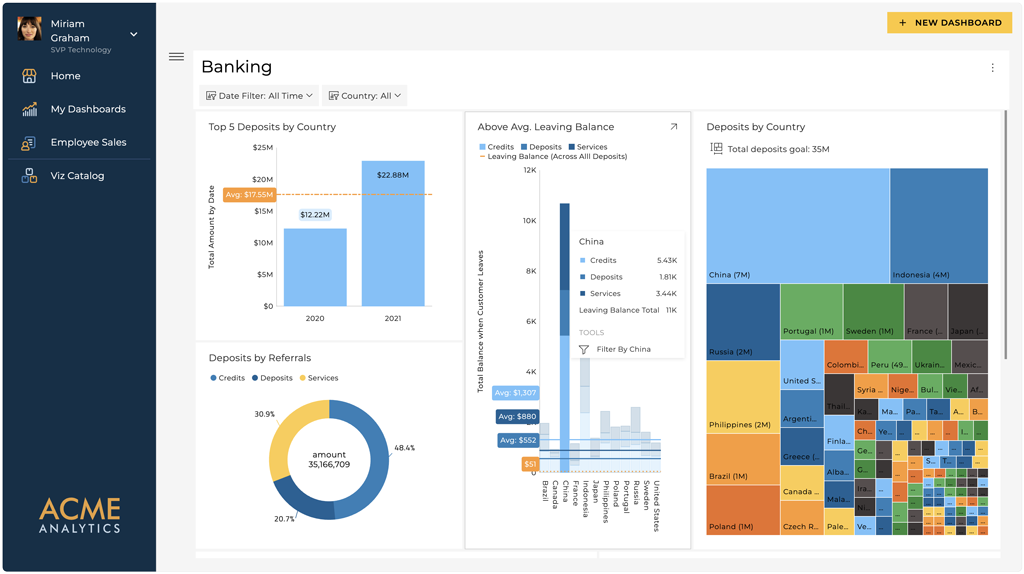Open the Date Filter dropdown

[x=259, y=96]
